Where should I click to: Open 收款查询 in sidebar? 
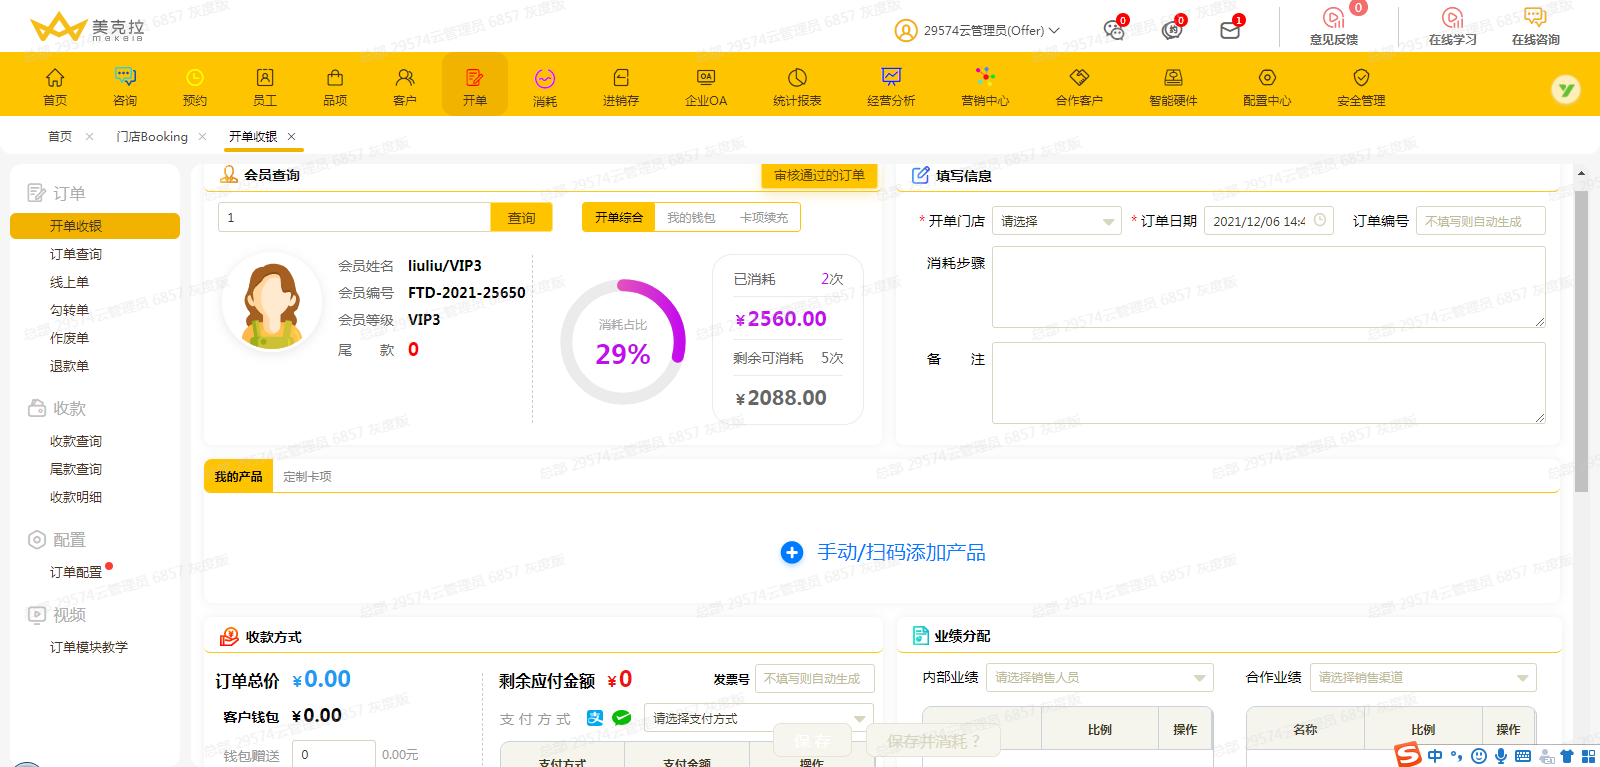[76, 441]
